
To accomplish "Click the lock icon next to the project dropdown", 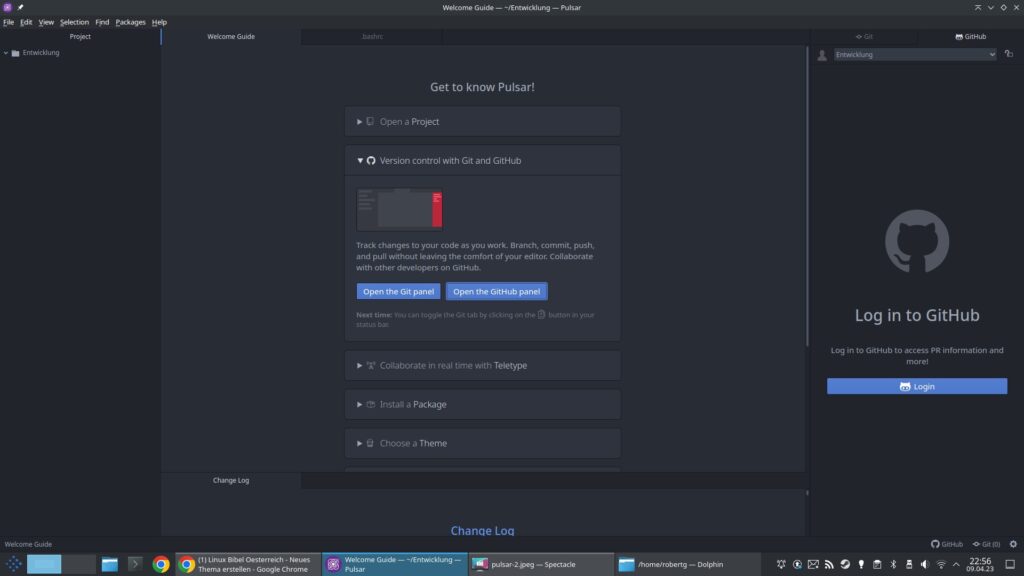I will tap(1009, 54).
